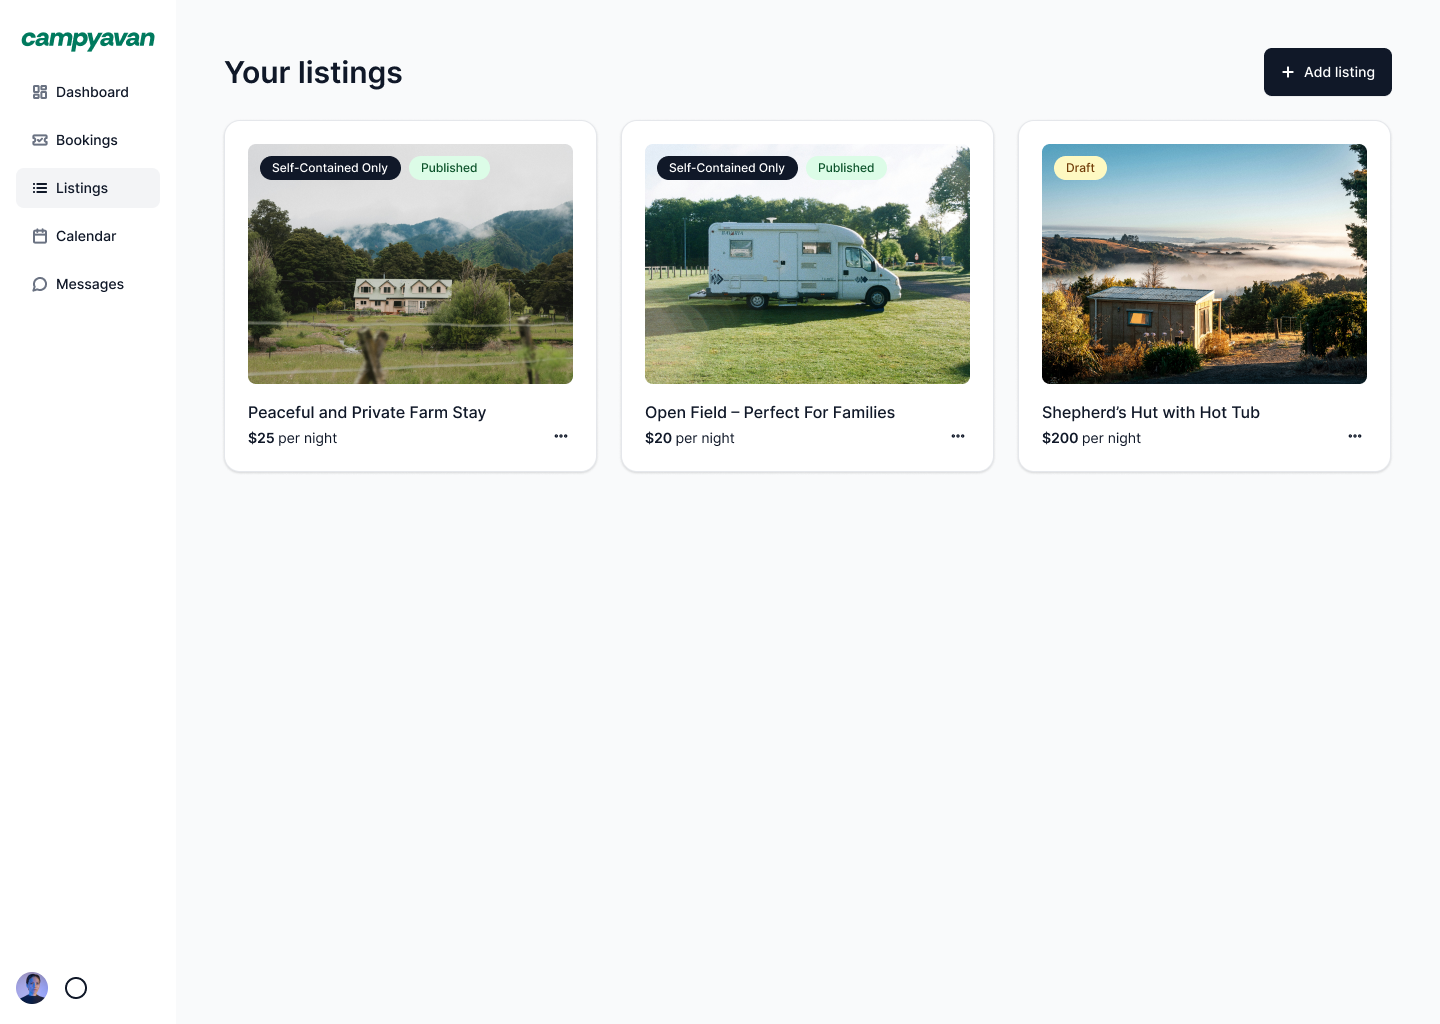Click the Bookings ticket icon
The width and height of the screenshot is (1440, 1024).
tap(40, 140)
